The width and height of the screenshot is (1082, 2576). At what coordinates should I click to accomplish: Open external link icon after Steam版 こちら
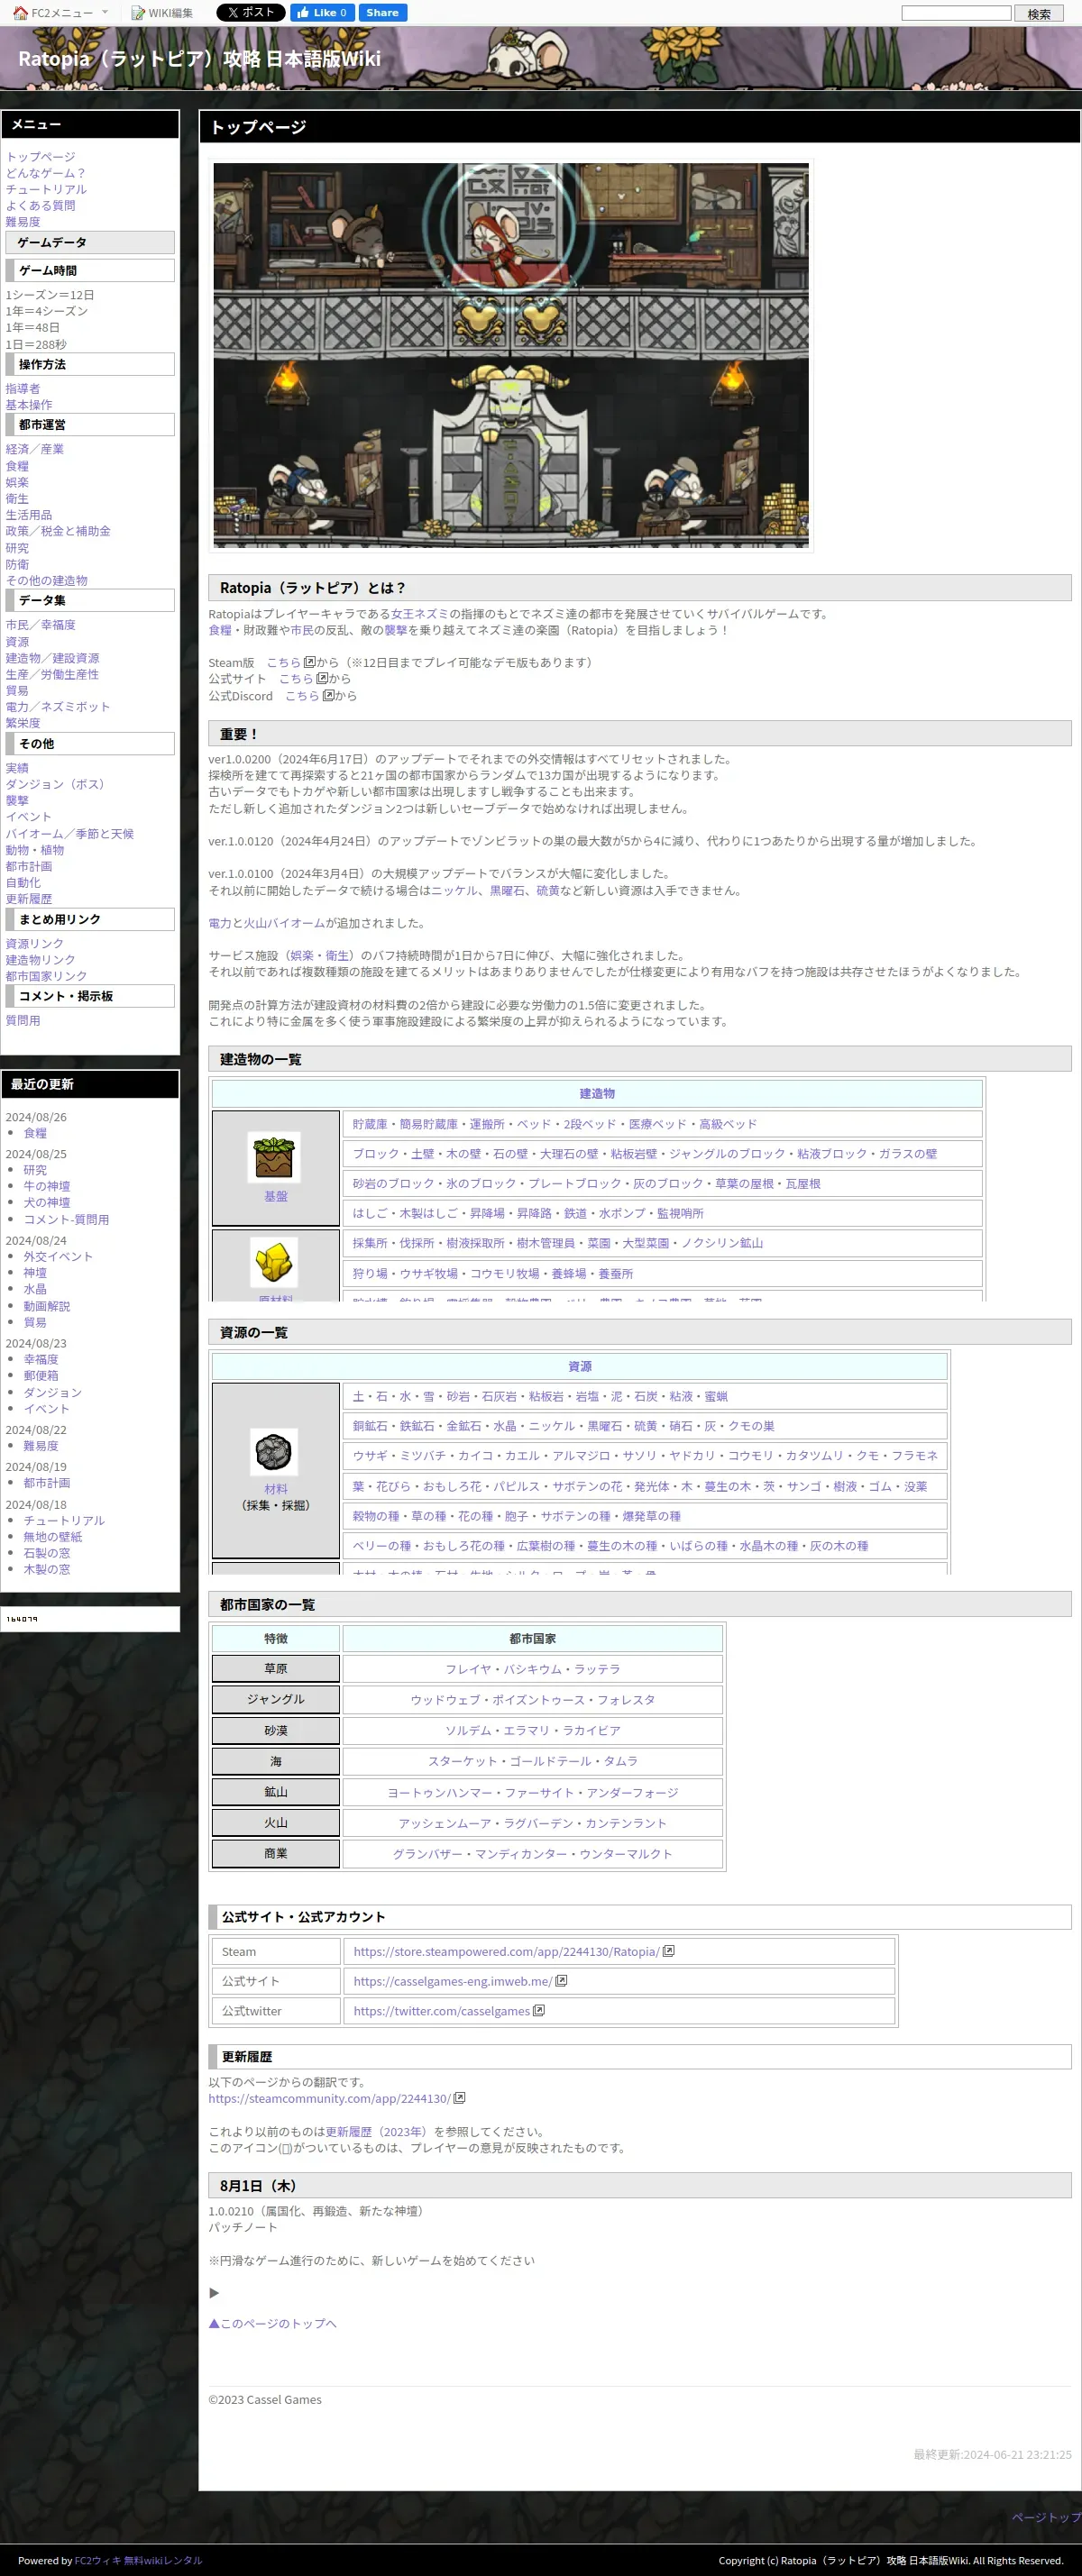310,662
